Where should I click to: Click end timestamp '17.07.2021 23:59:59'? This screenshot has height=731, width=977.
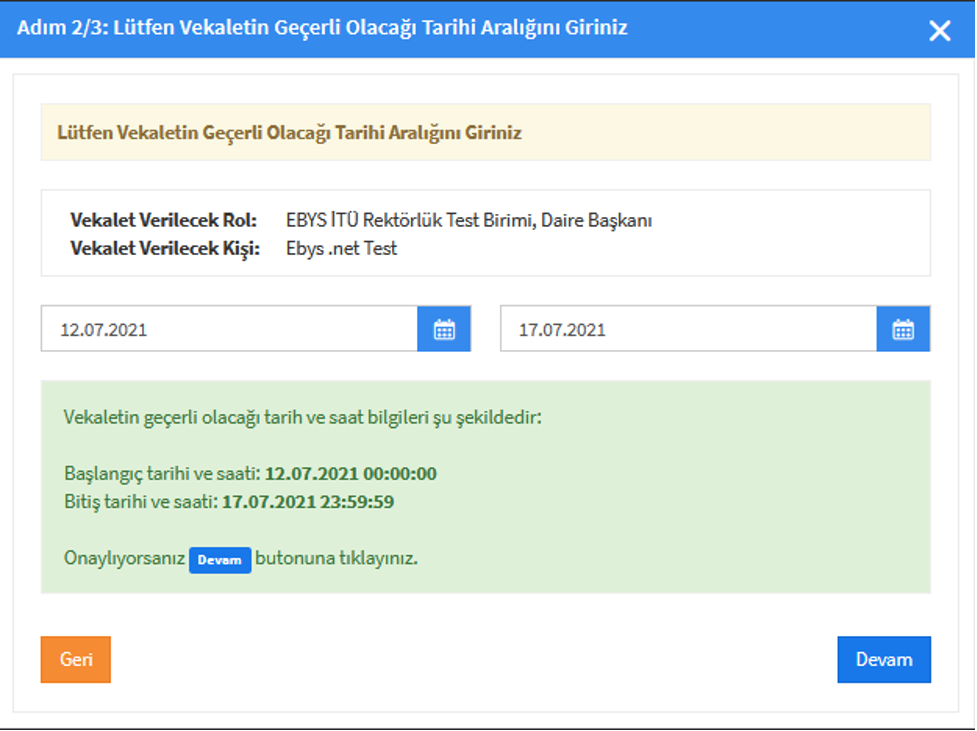pos(308,502)
